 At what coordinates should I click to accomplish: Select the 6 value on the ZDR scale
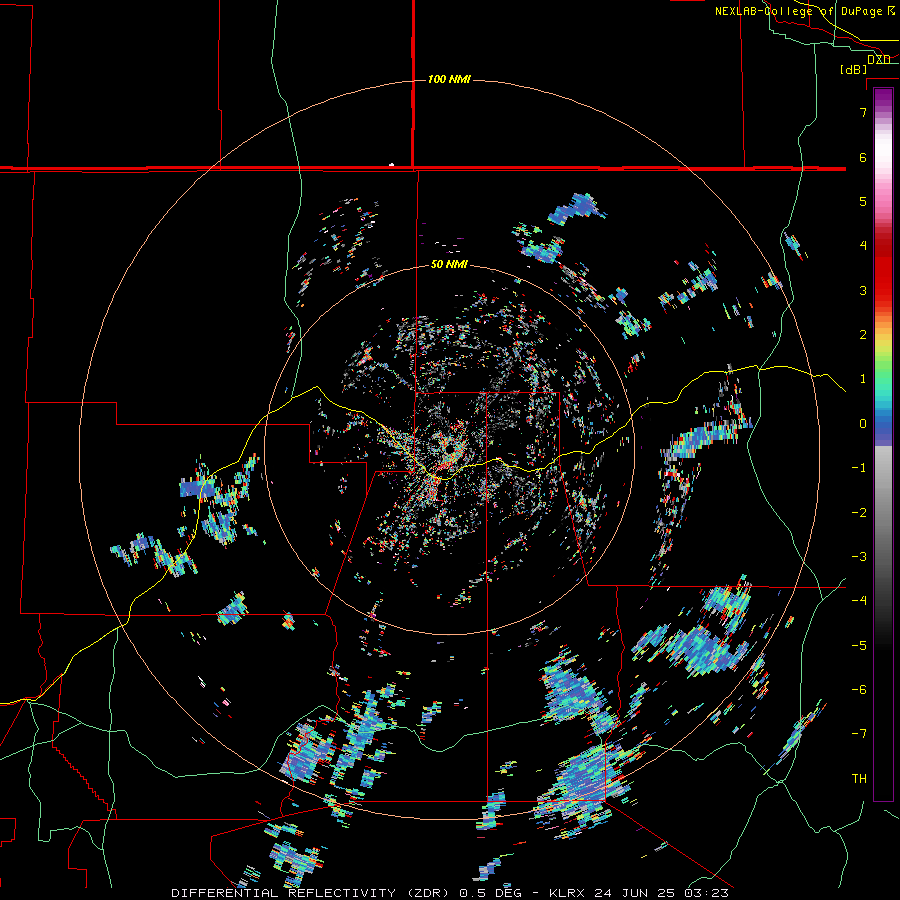[x=863, y=157]
